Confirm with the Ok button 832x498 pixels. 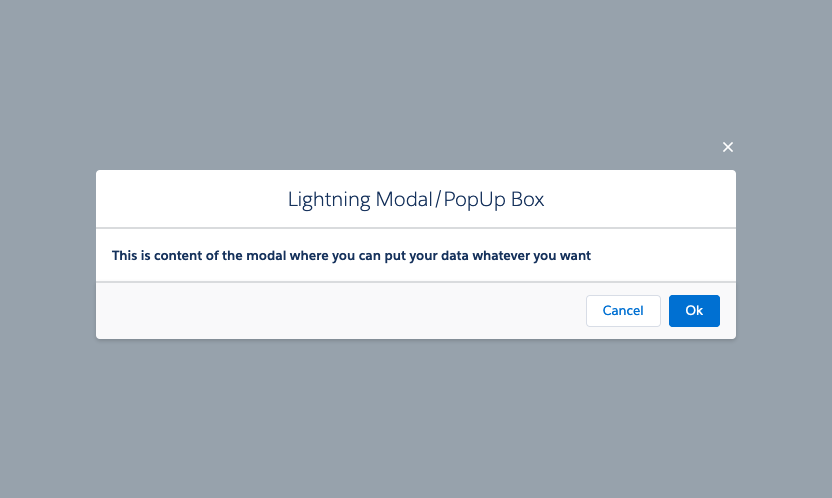[694, 311]
